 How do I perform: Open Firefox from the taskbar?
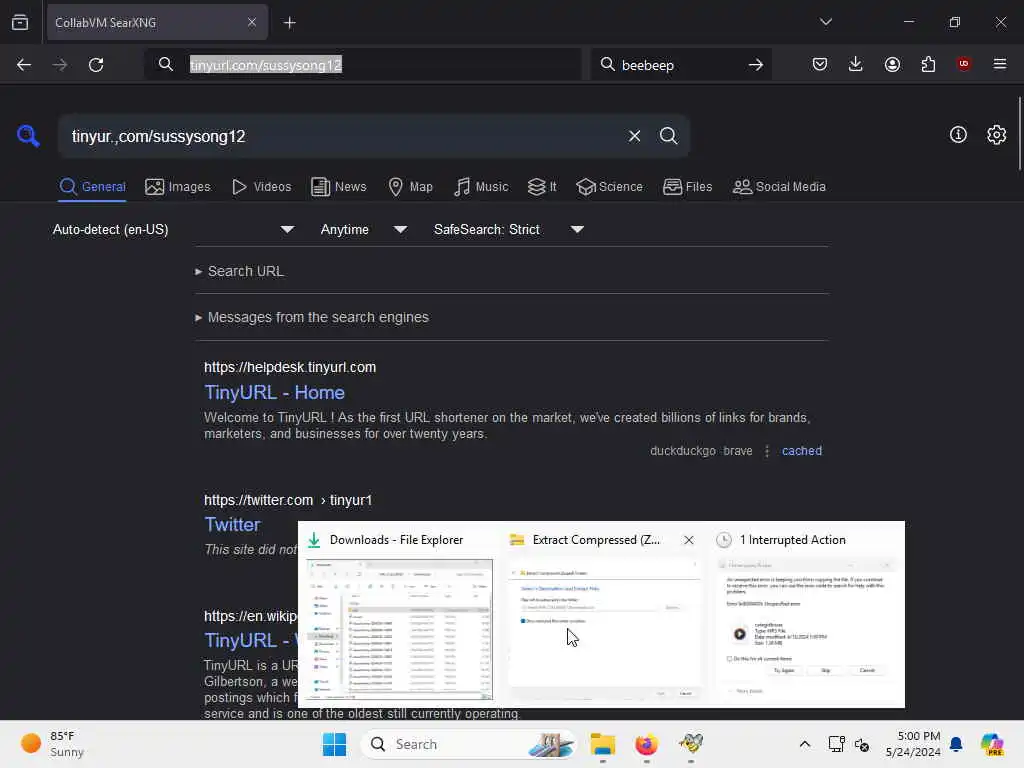tap(646, 744)
